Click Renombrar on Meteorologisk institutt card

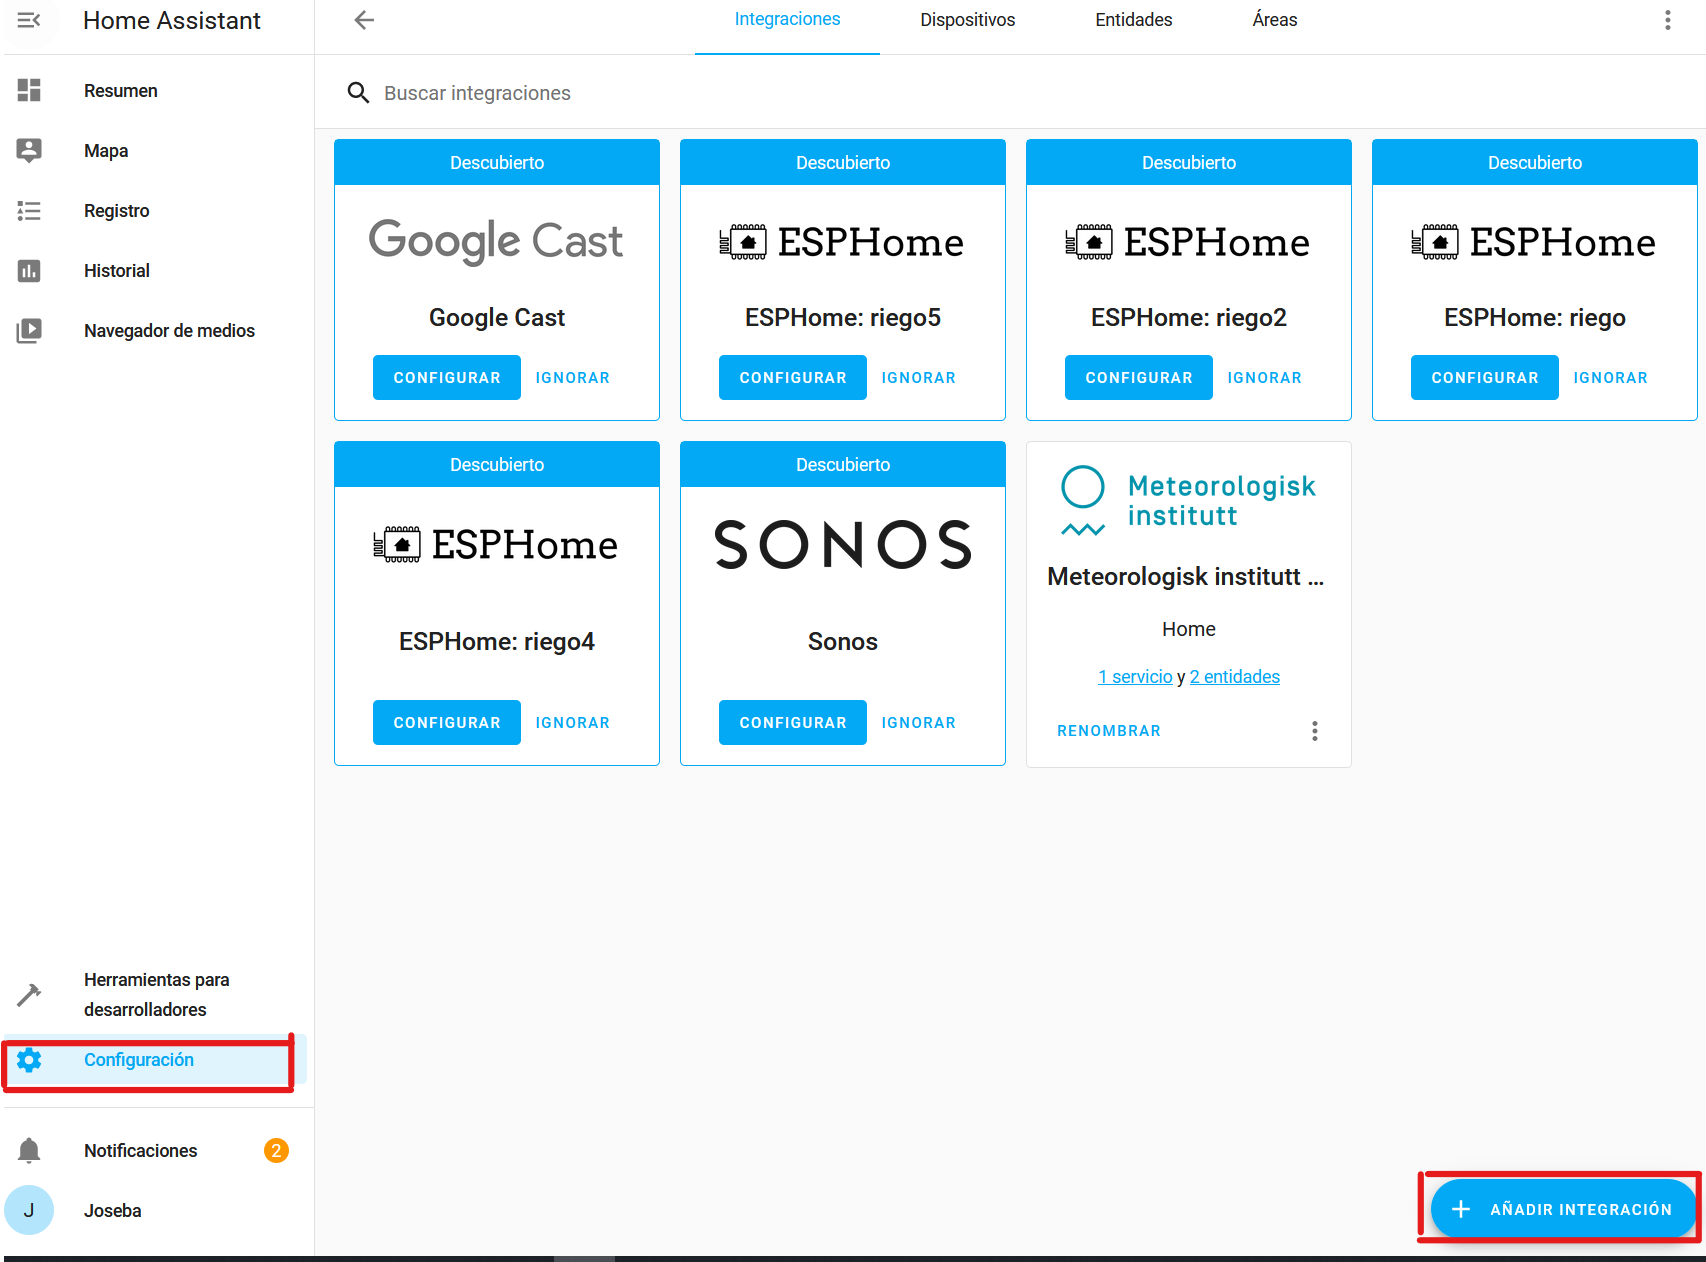coord(1109,731)
